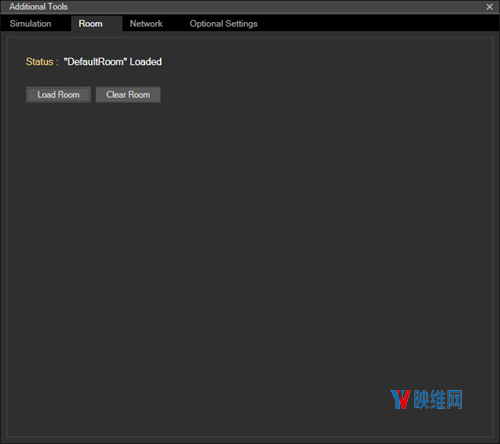Click the Clear Room button
Viewport: 500px width, 444px height.
click(128, 95)
